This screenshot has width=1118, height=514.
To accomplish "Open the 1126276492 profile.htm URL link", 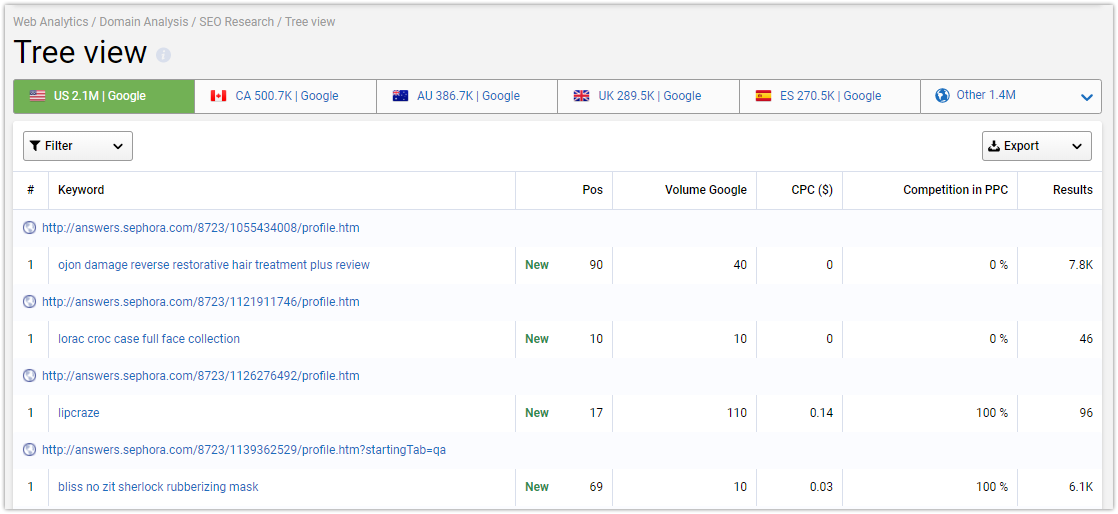I will tap(201, 376).
